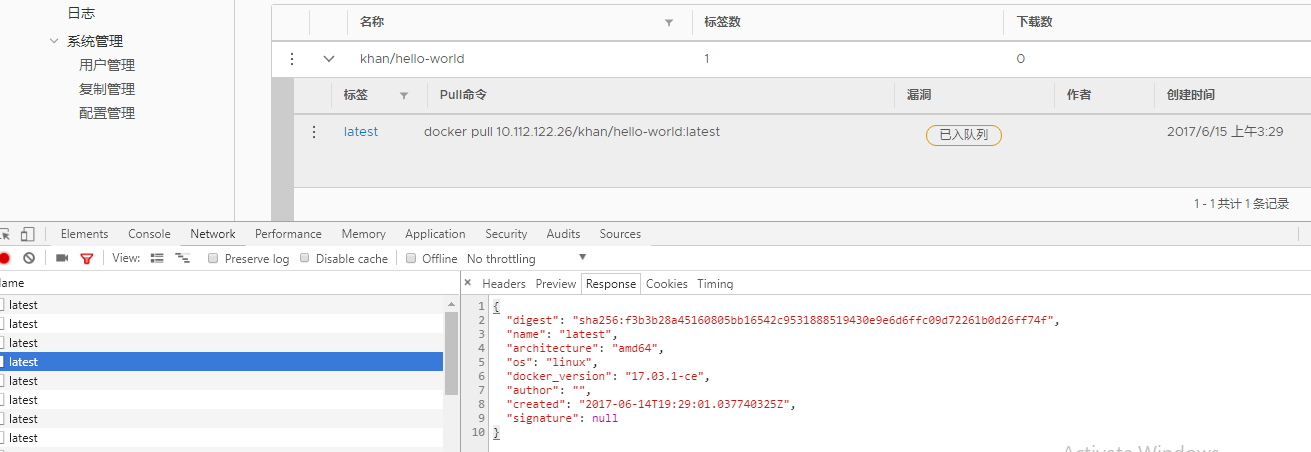1311x452 pixels.
Task: Open the Timing tab
Action: 715,284
